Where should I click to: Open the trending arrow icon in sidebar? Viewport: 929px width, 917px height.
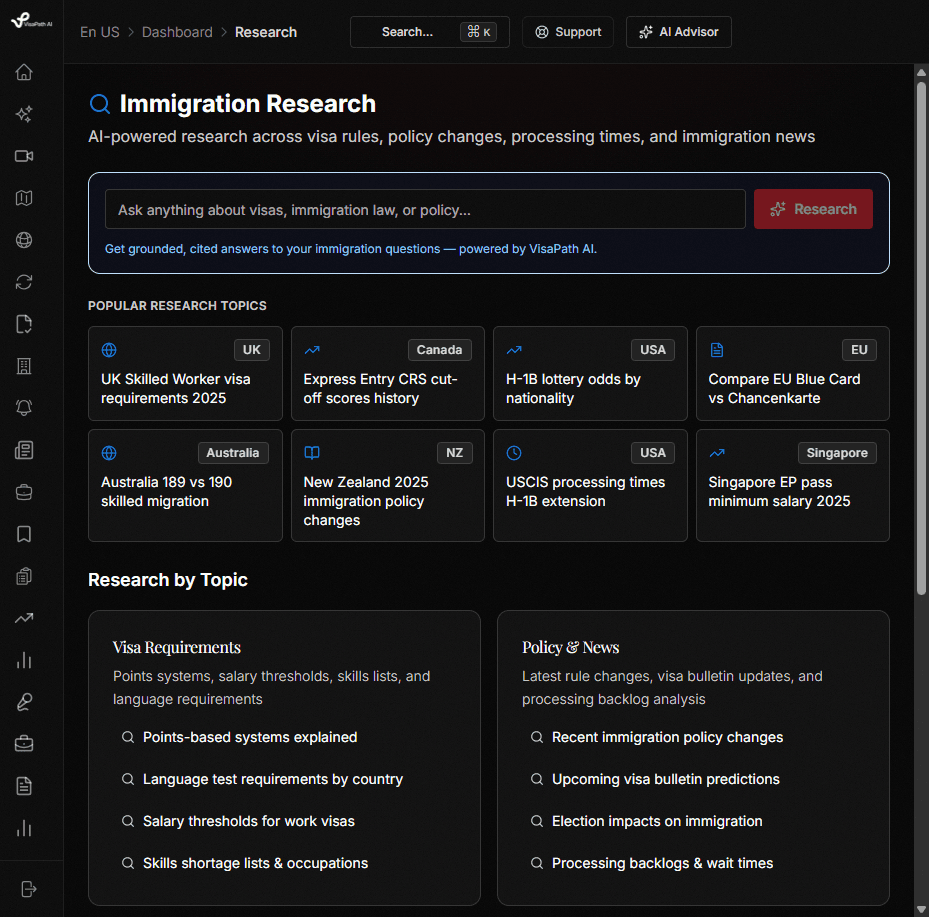coord(24,618)
